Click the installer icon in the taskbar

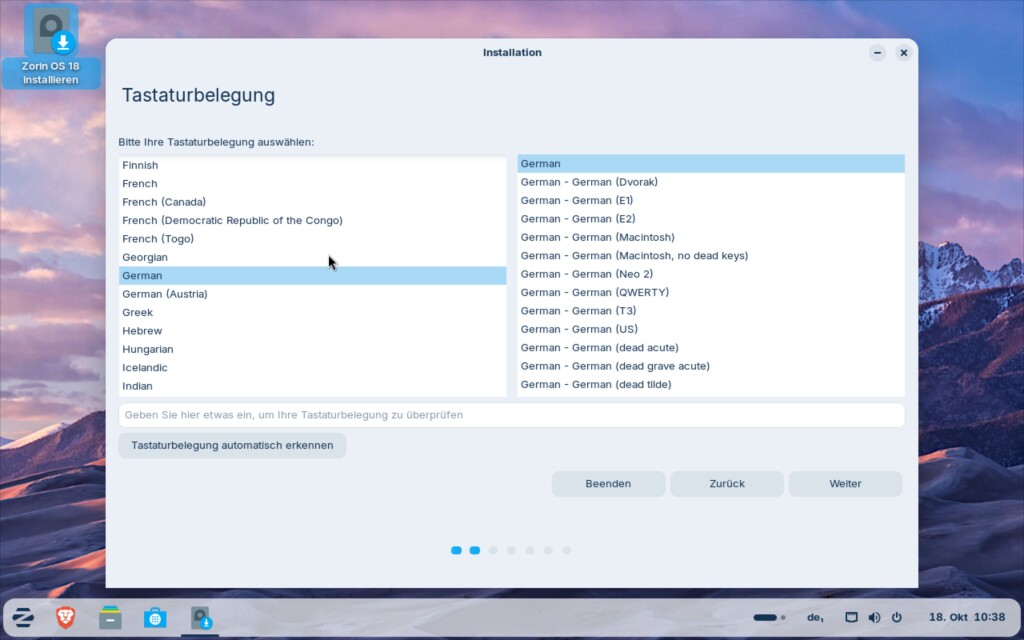(202, 618)
